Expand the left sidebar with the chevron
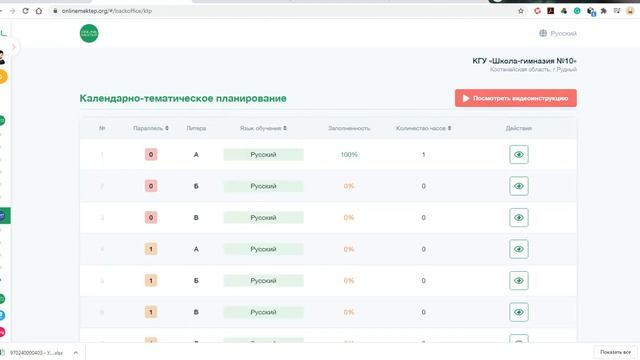Screen dimensions: 640x360 pos(14,47)
